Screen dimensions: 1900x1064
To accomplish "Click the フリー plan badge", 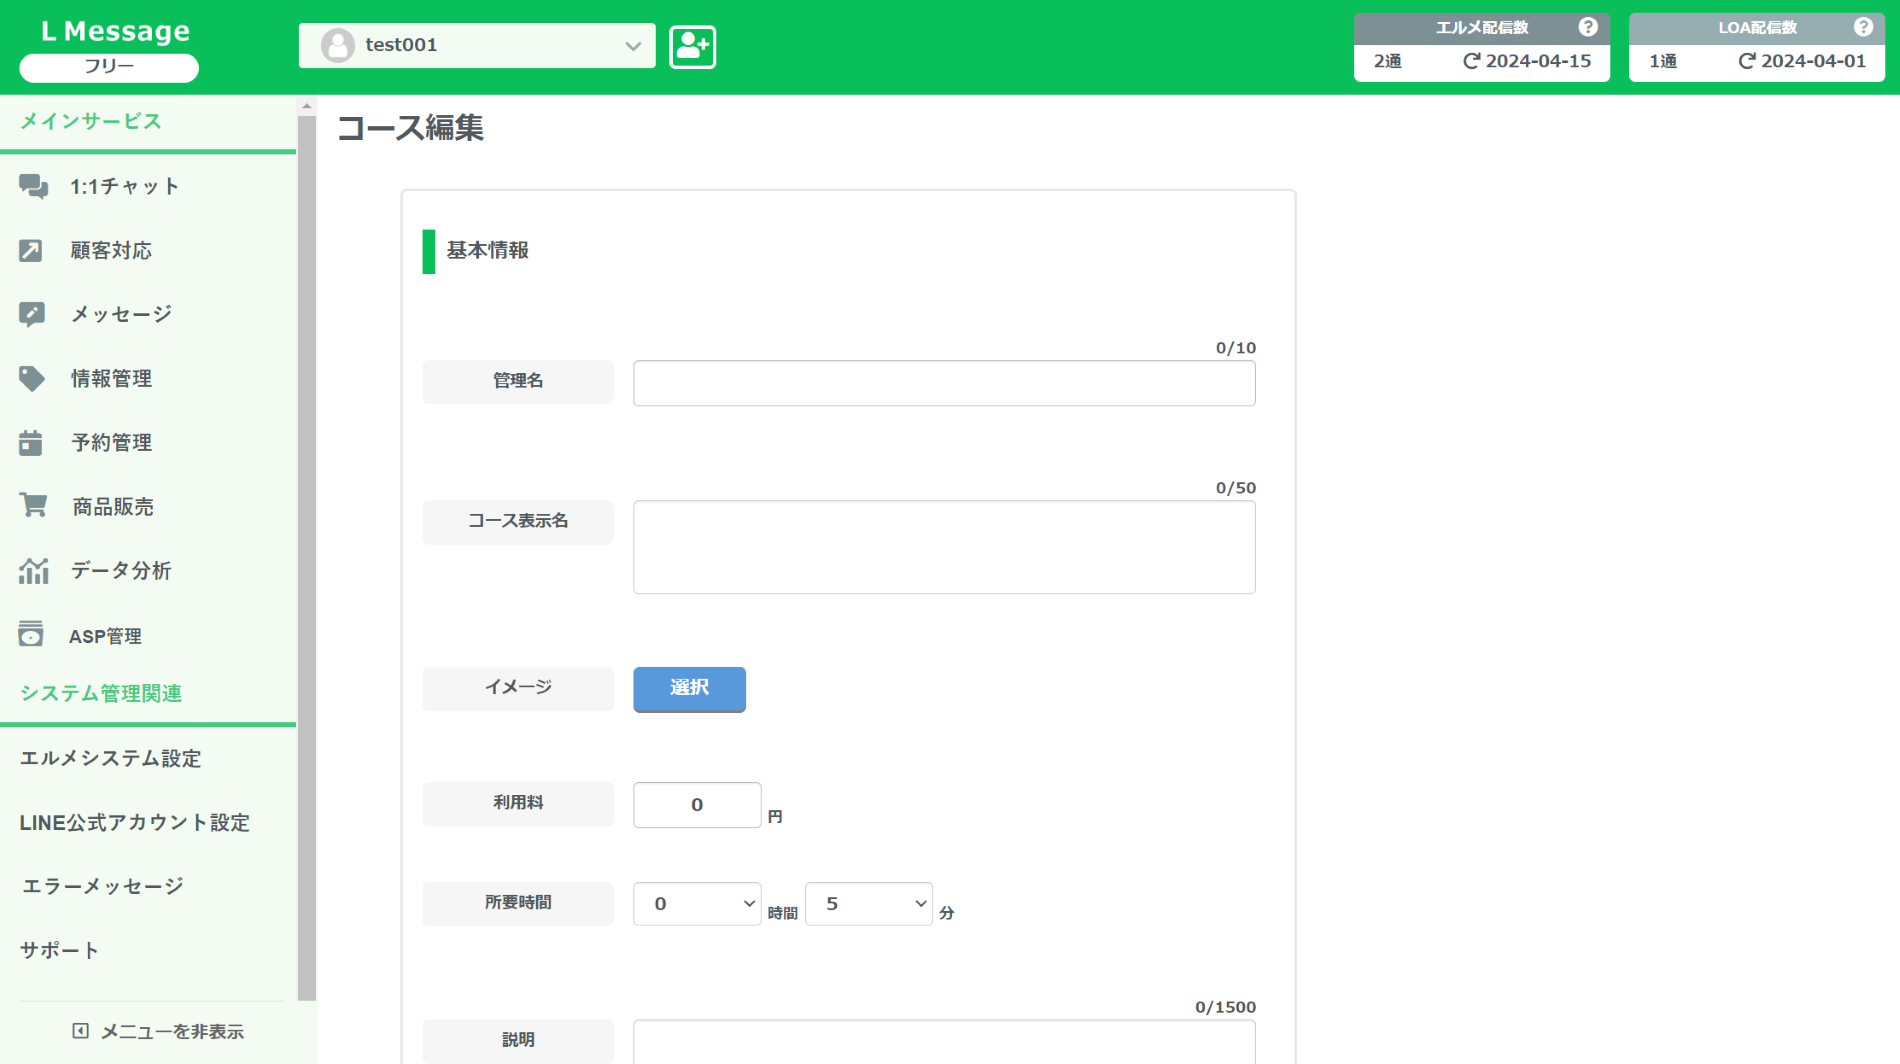I will click(109, 67).
